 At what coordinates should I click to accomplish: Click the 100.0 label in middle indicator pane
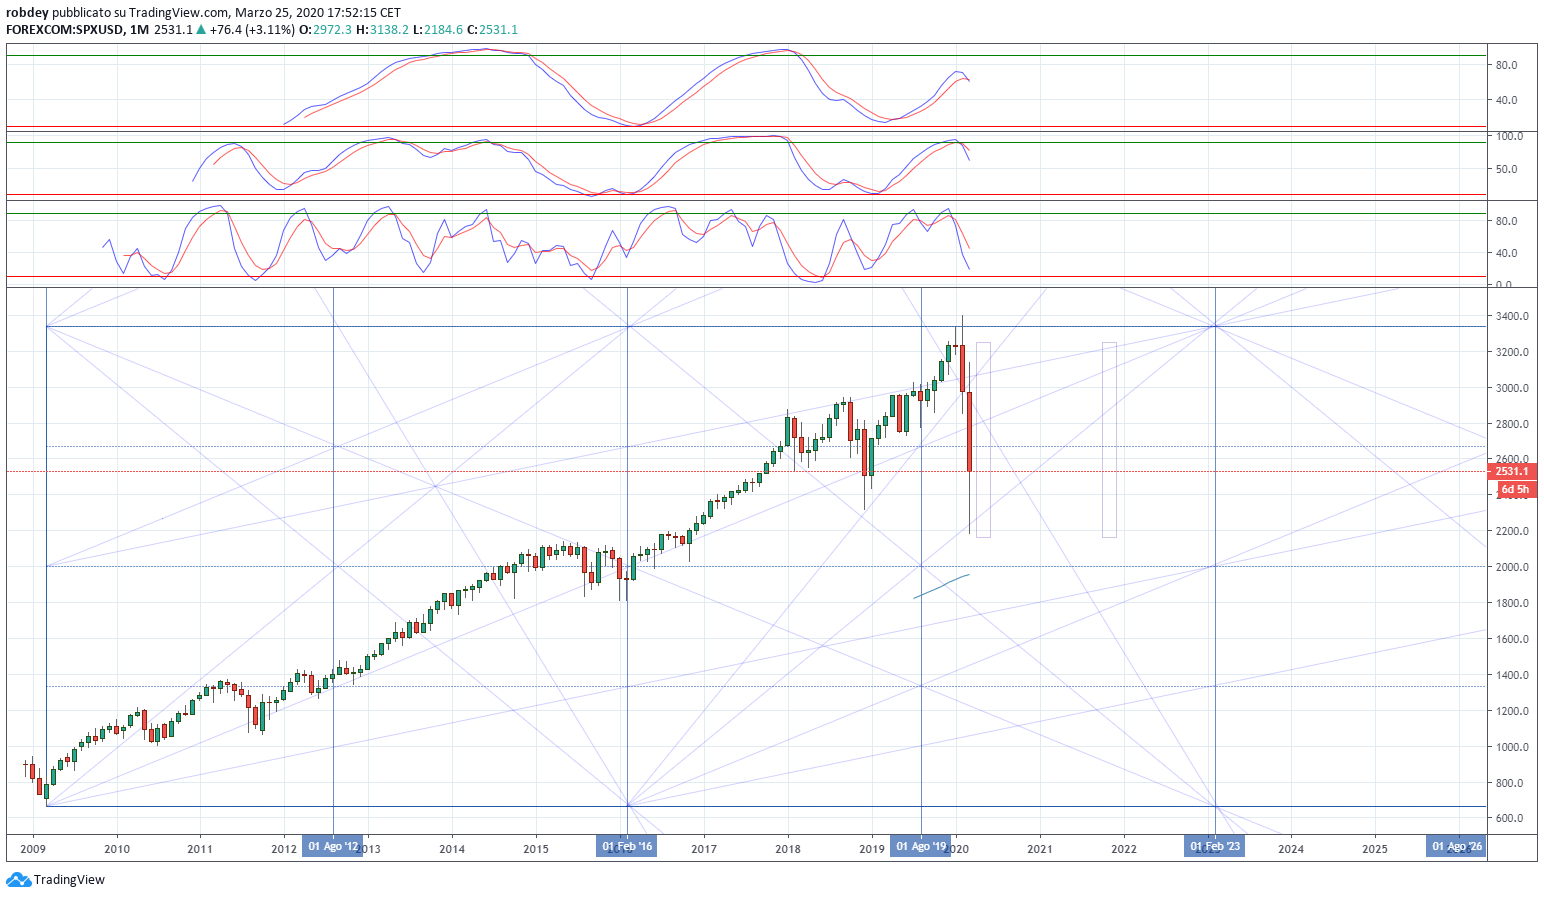click(x=1509, y=136)
